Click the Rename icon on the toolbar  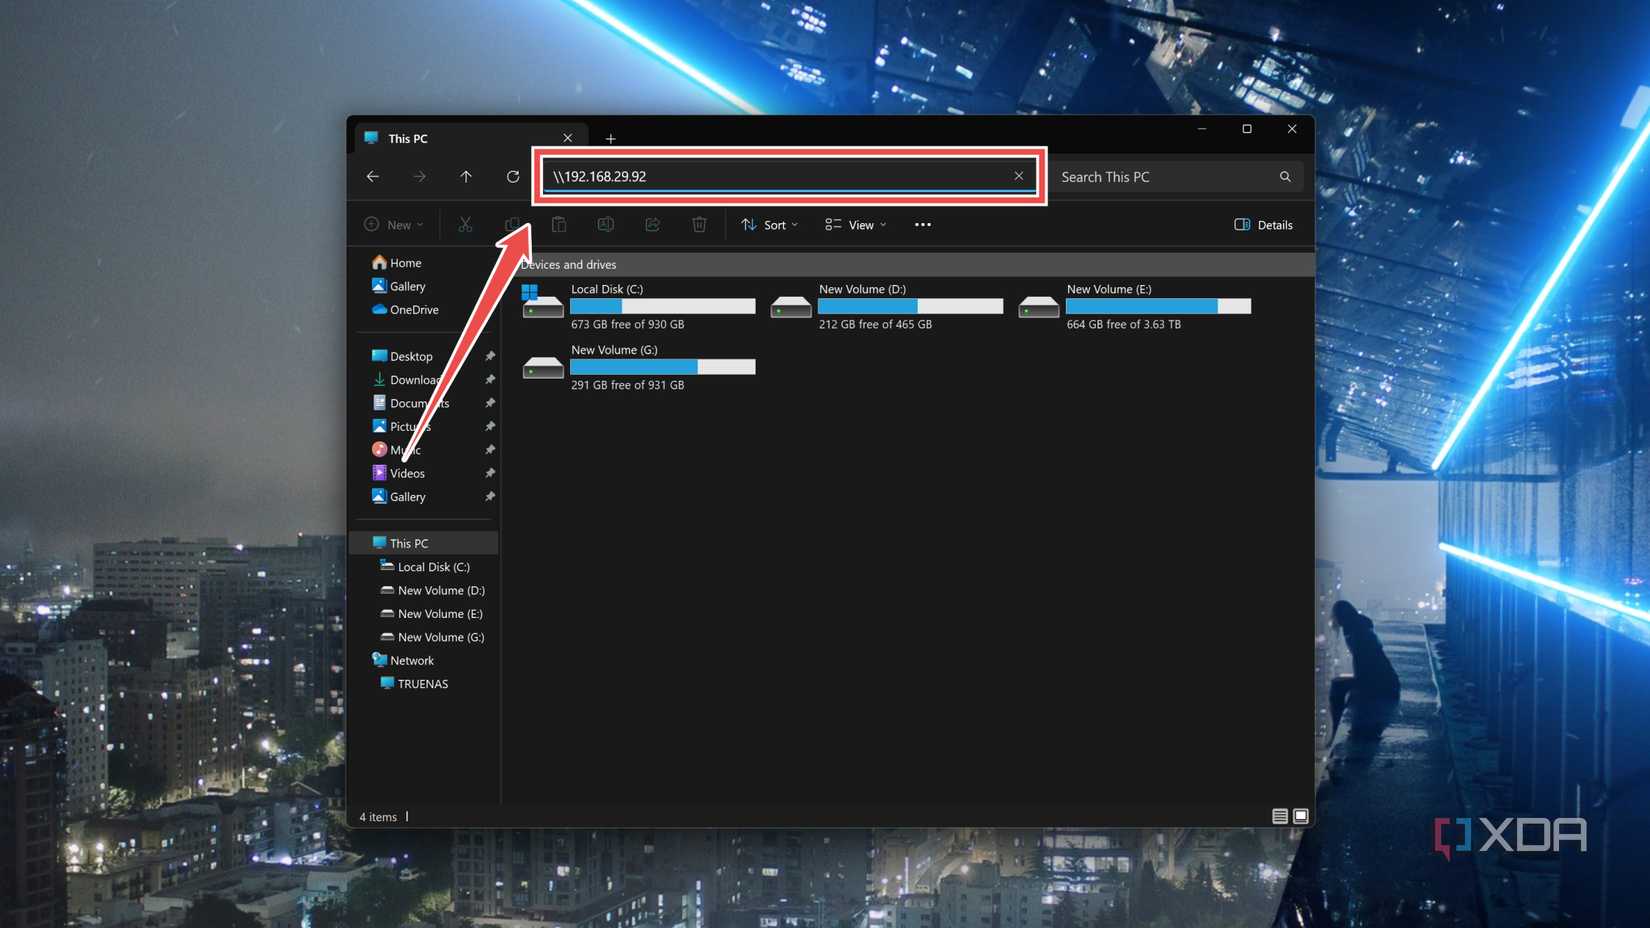pyautogui.click(x=605, y=224)
